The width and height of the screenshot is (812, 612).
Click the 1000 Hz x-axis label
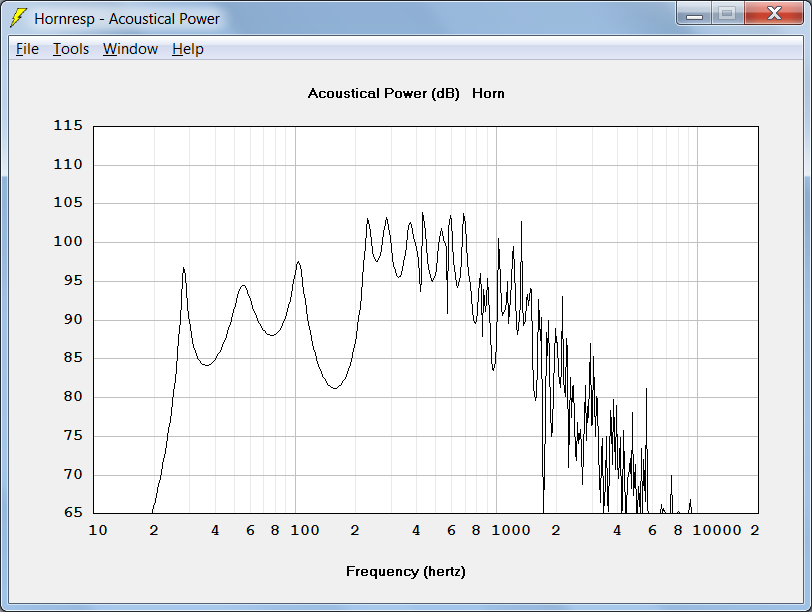coord(511,530)
